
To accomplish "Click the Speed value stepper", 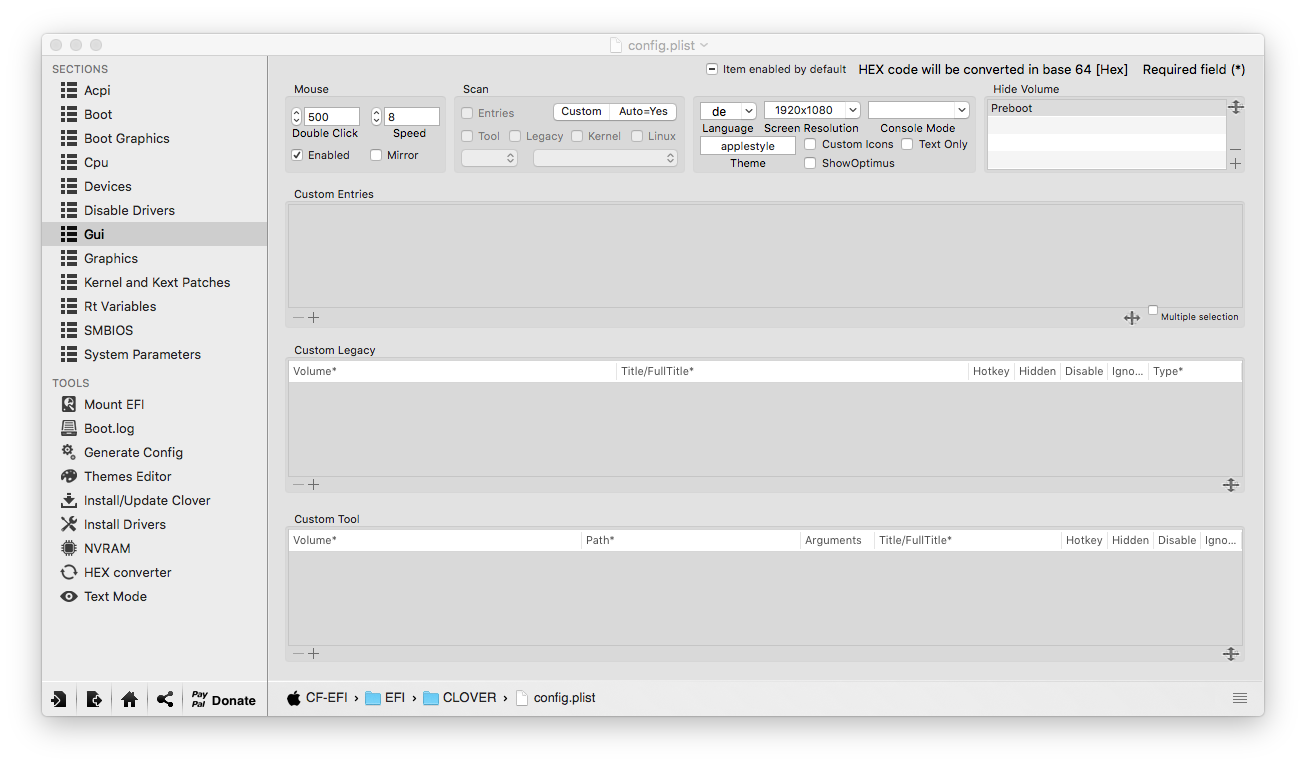I will [x=377, y=117].
